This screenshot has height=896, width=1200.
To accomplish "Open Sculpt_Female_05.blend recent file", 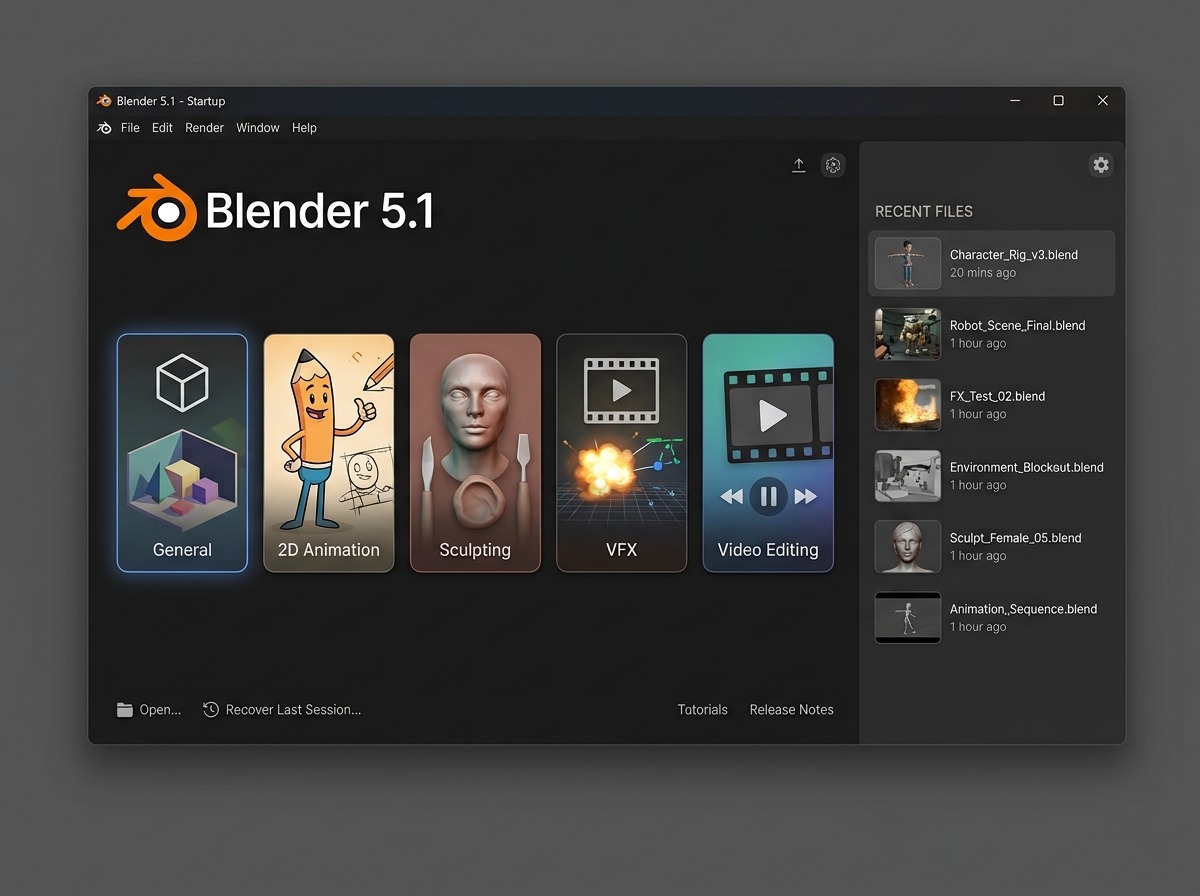I will (991, 547).
